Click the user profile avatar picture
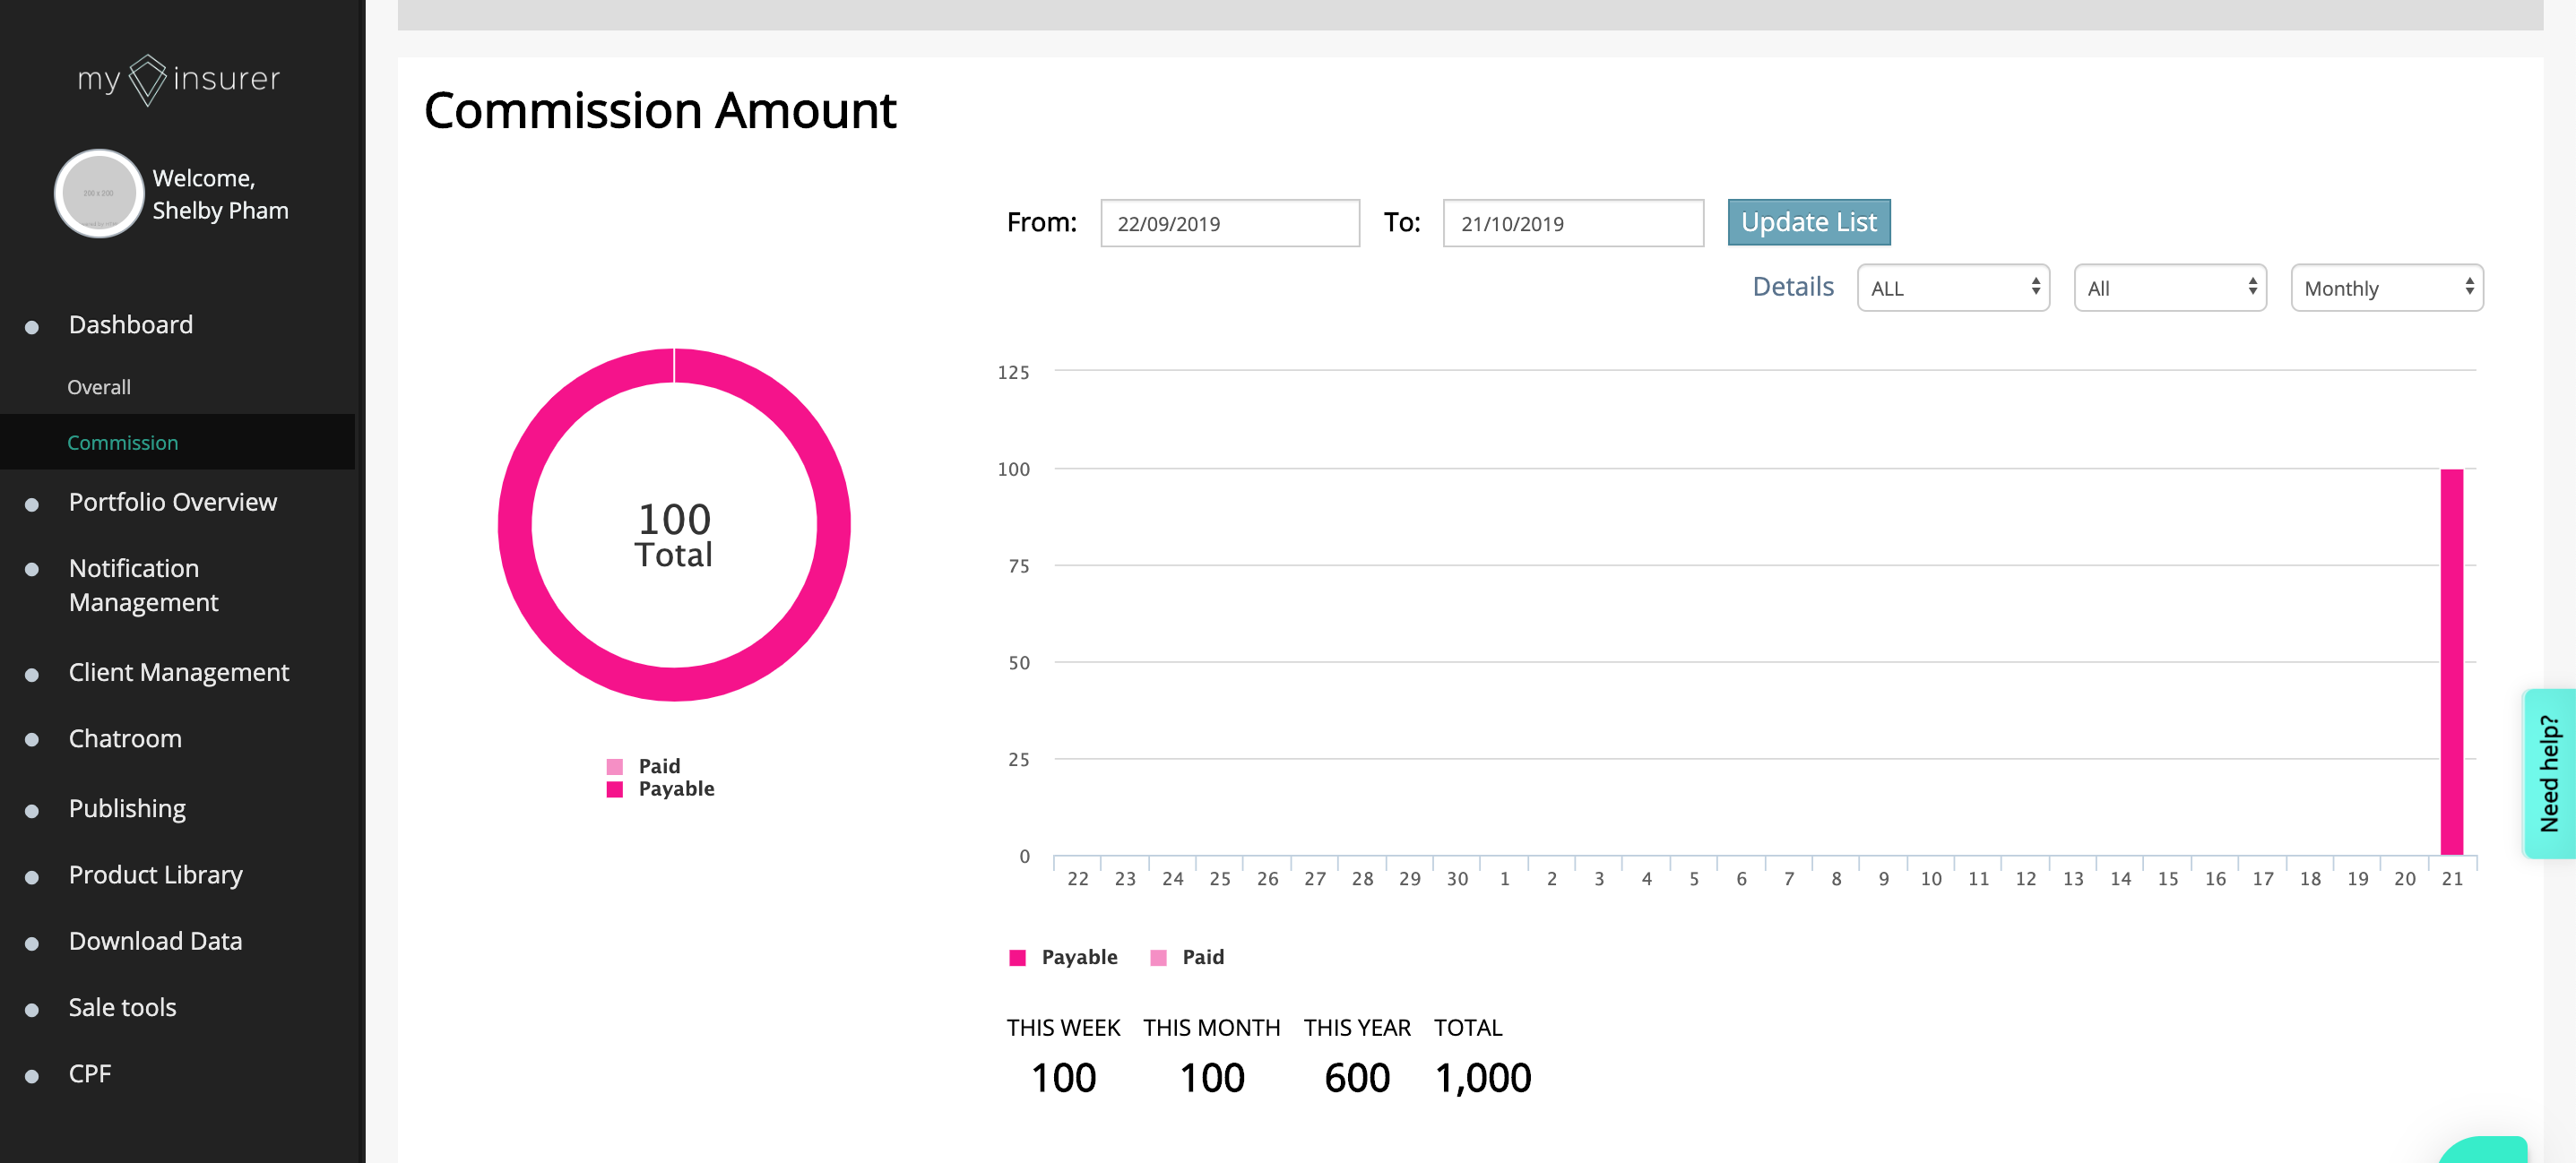This screenshot has height=1163, width=2576. (98, 193)
